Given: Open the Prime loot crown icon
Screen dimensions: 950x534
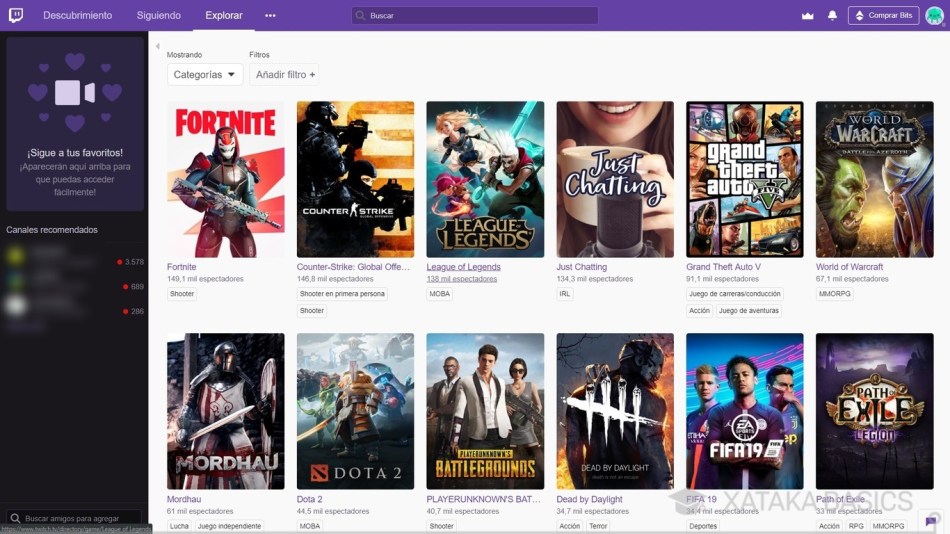Looking at the screenshot, I should (808, 16).
